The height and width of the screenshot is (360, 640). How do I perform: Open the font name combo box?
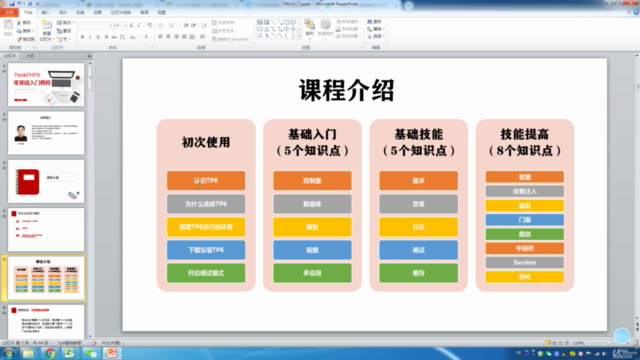pos(96,25)
